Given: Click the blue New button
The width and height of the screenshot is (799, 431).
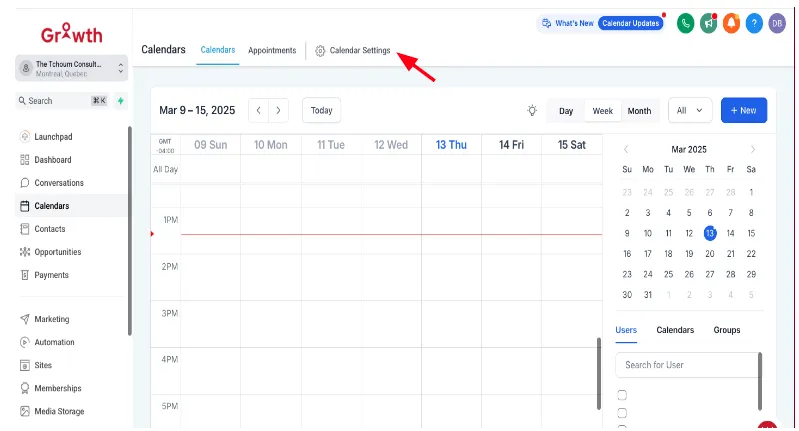Looking at the screenshot, I should click(x=743, y=111).
